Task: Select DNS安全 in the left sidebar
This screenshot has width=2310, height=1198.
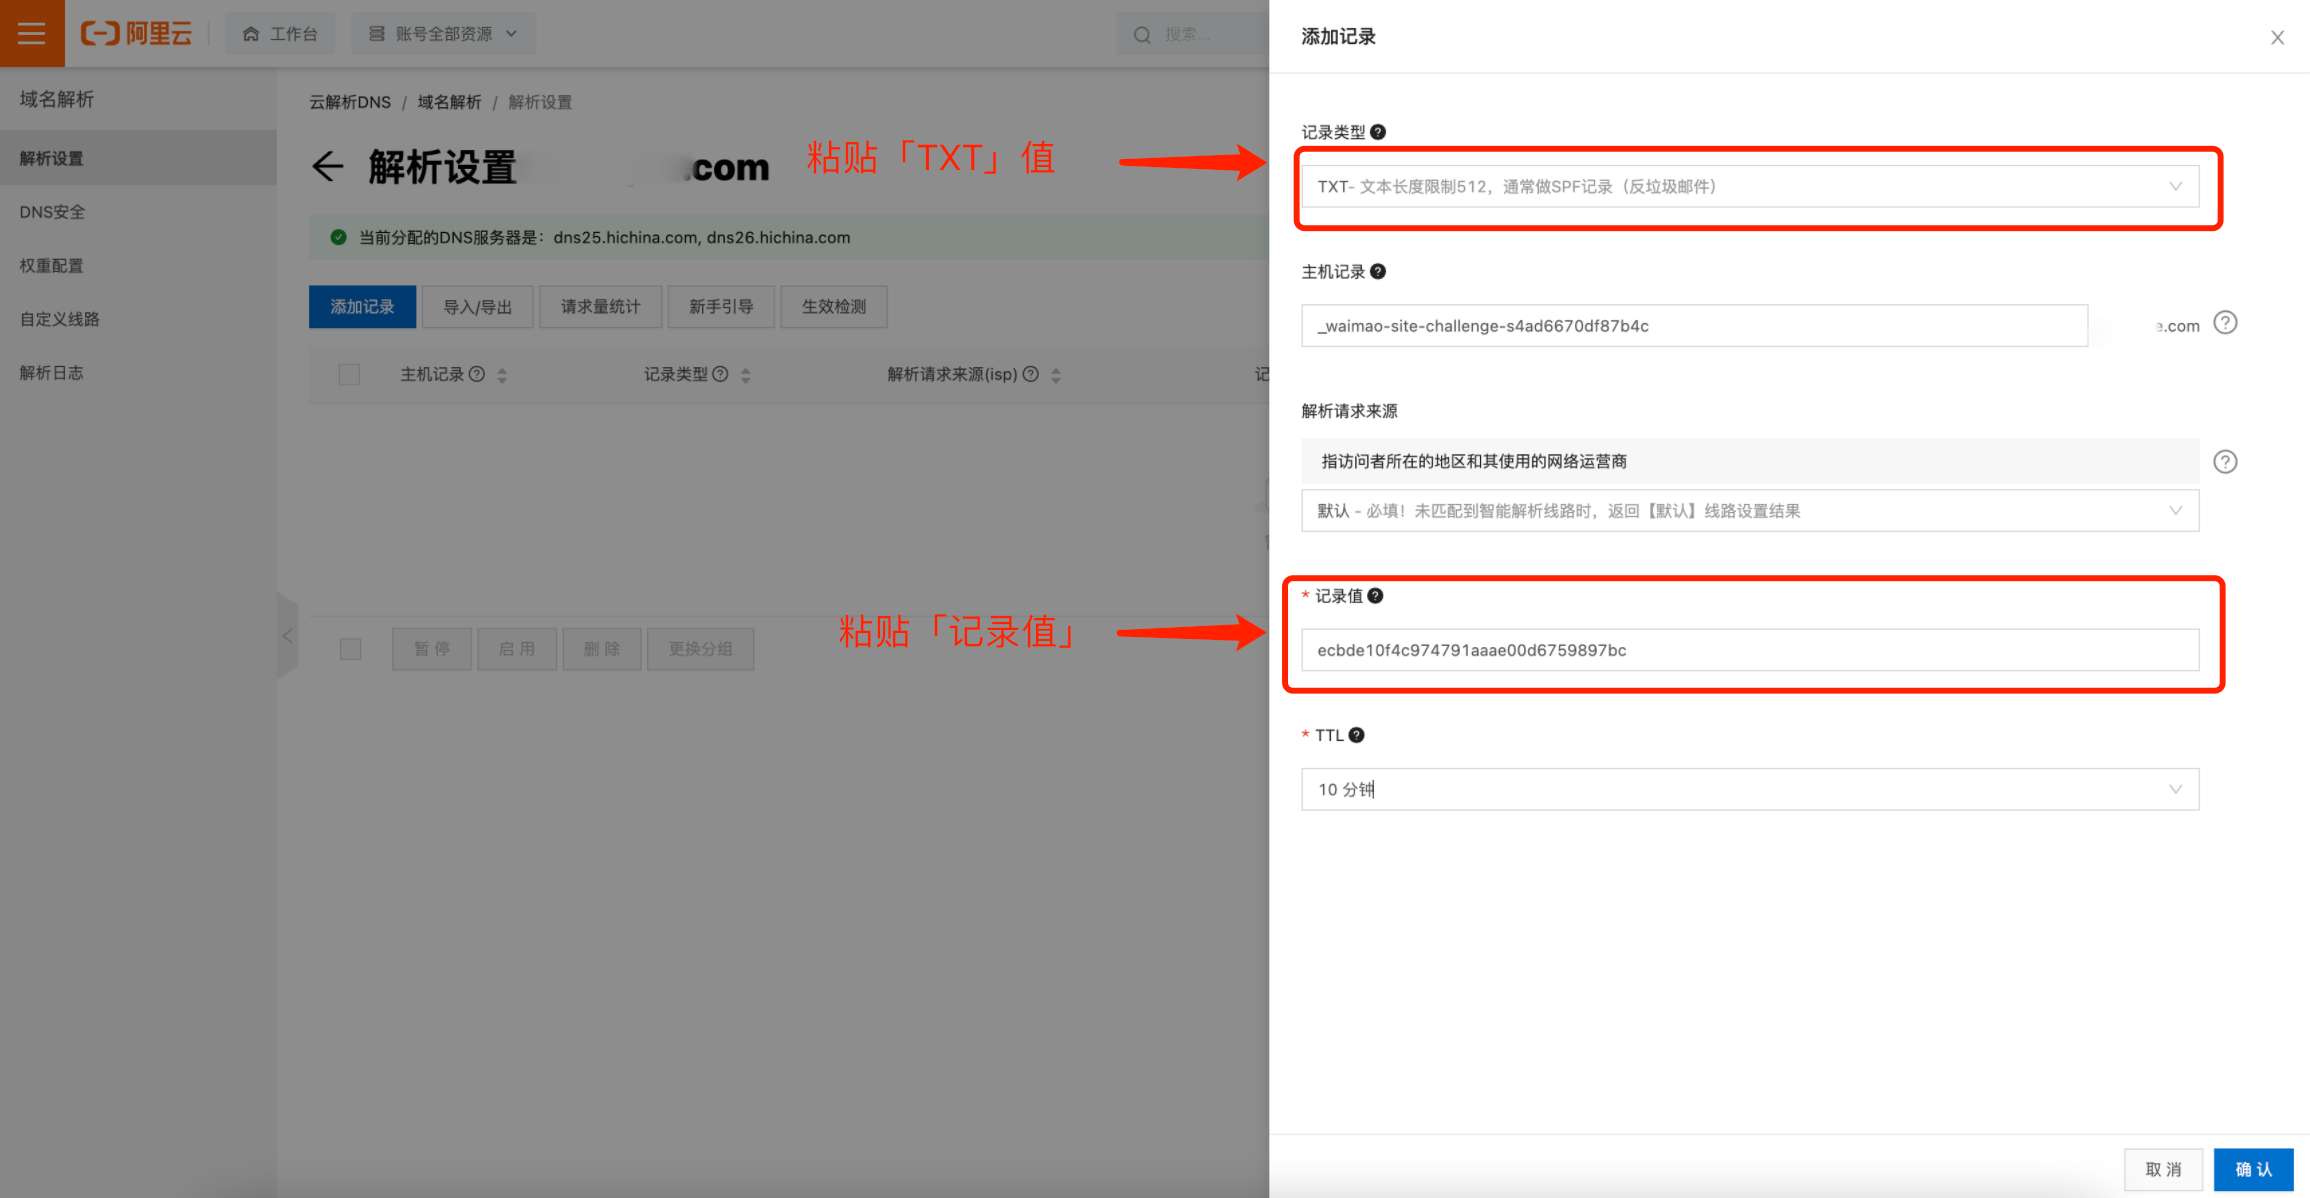Action: (x=53, y=212)
